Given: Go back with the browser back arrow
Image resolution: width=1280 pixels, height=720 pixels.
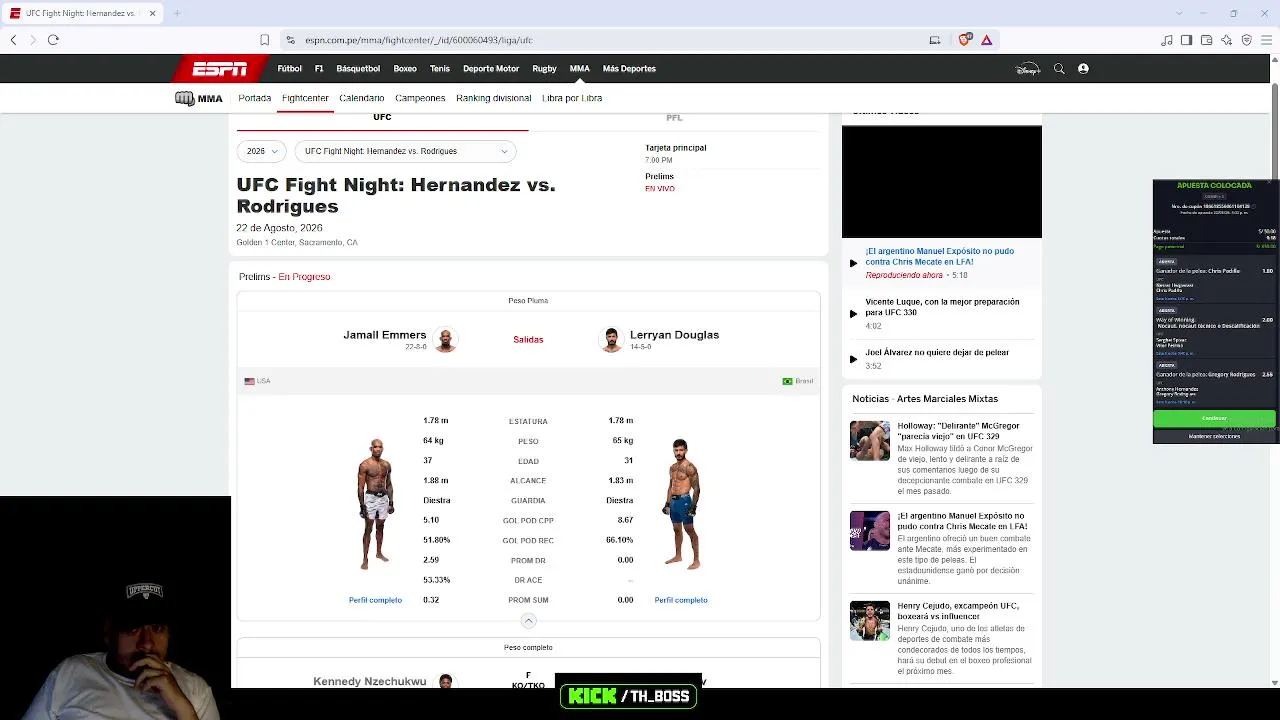Looking at the screenshot, I should 13,40.
